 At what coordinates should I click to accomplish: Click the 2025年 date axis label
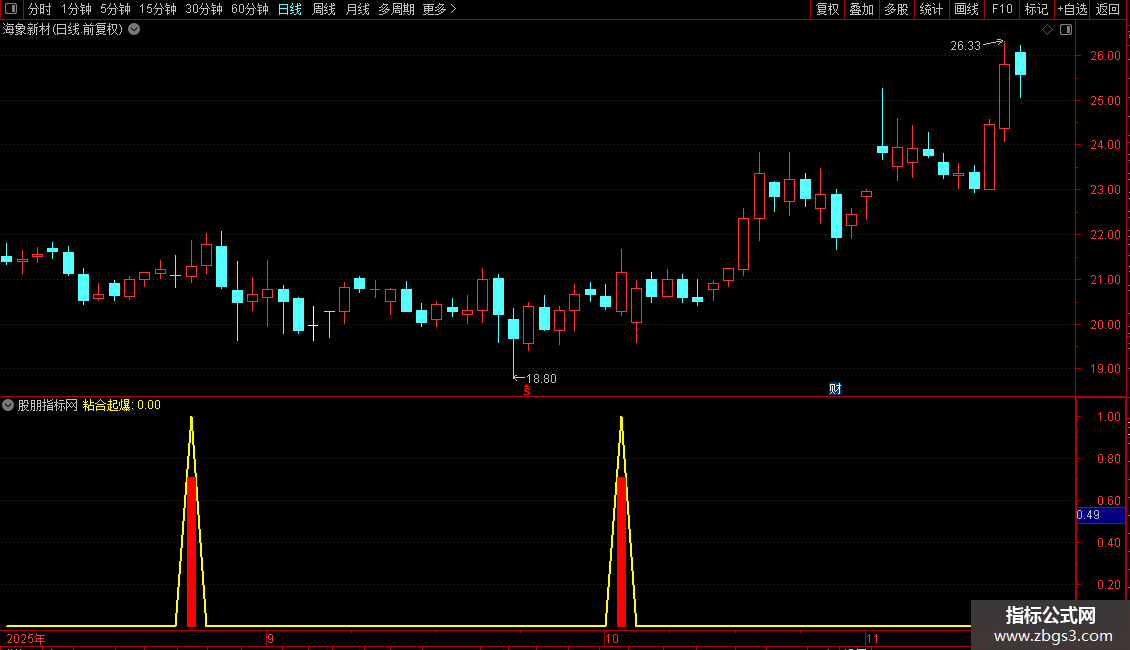(x=26, y=638)
